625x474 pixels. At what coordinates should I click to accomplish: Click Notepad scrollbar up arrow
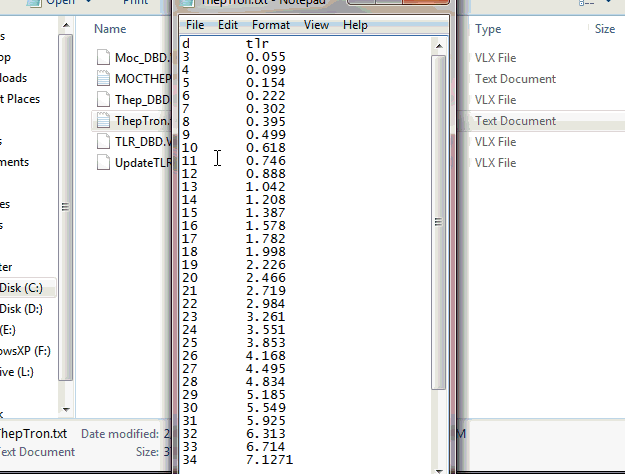[439, 45]
